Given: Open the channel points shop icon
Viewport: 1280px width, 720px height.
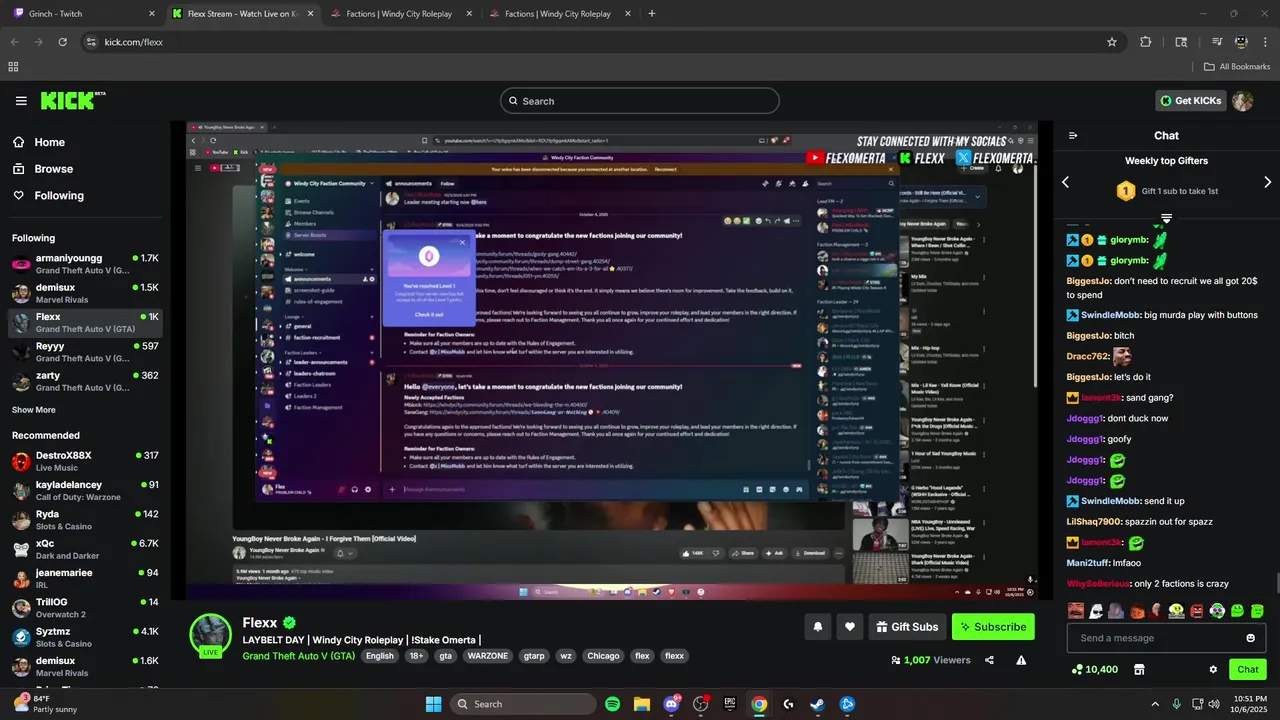Looking at the screenshot, I should (1139, 670).
